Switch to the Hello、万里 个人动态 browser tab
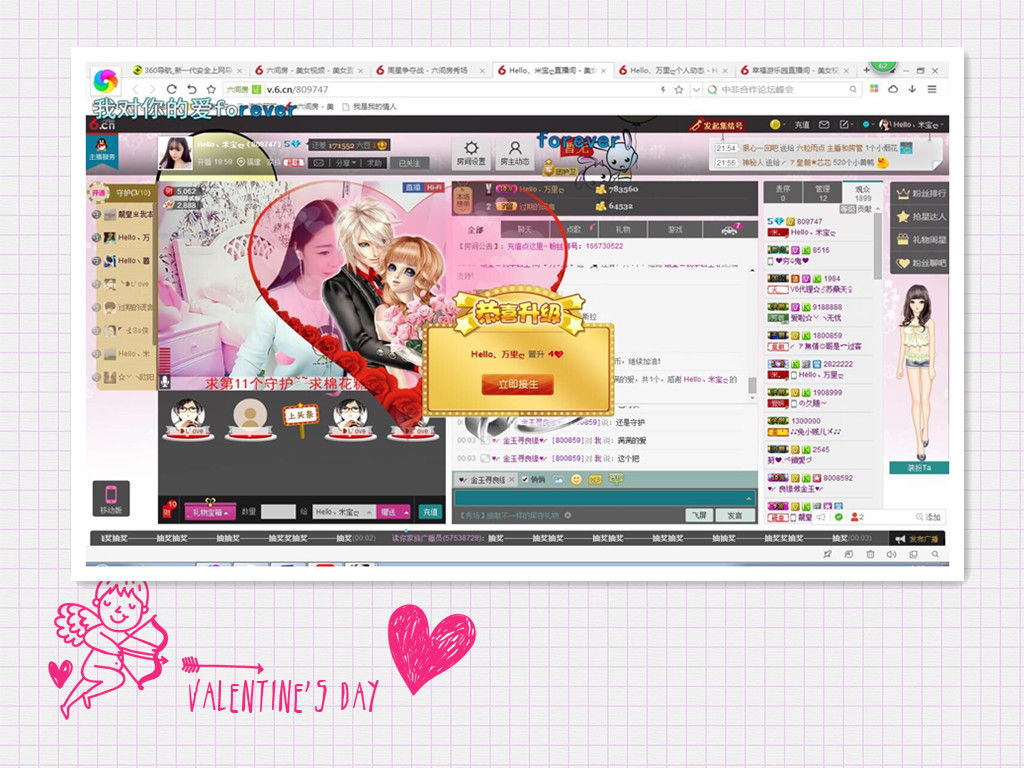This screenshot has height=768, width=1024. point(672,70)
